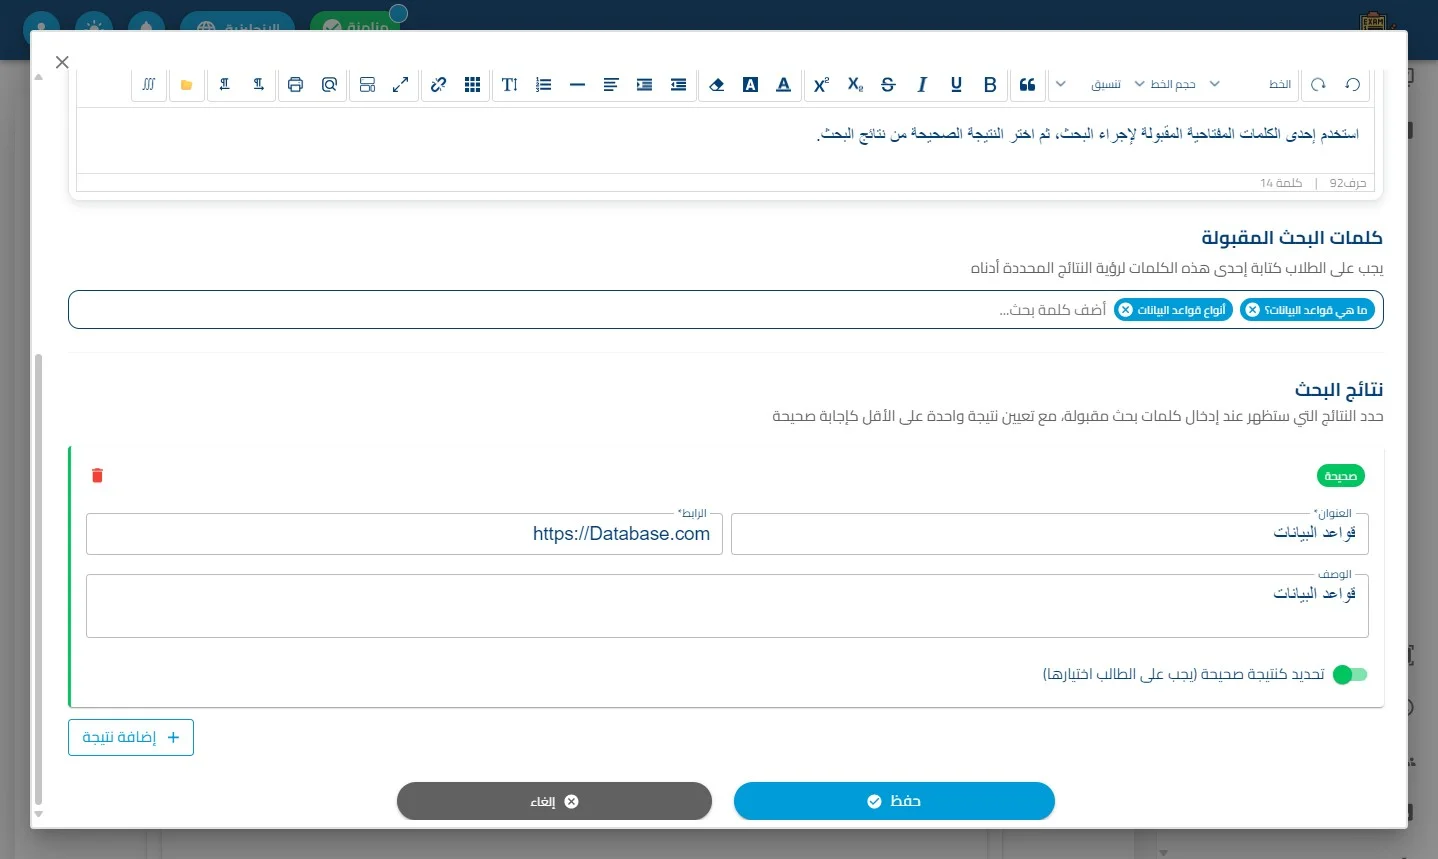Click the 'إضافة نتيجة' add result button
This screenshot has height=859, width=1438.
click(x=131, y=738)
